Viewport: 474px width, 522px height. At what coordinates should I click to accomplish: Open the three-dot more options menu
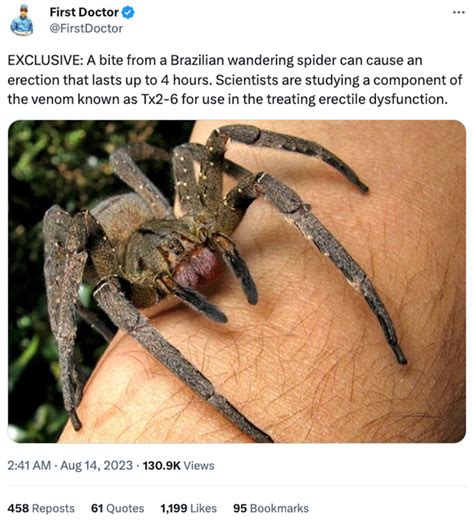tap(459, 13)
